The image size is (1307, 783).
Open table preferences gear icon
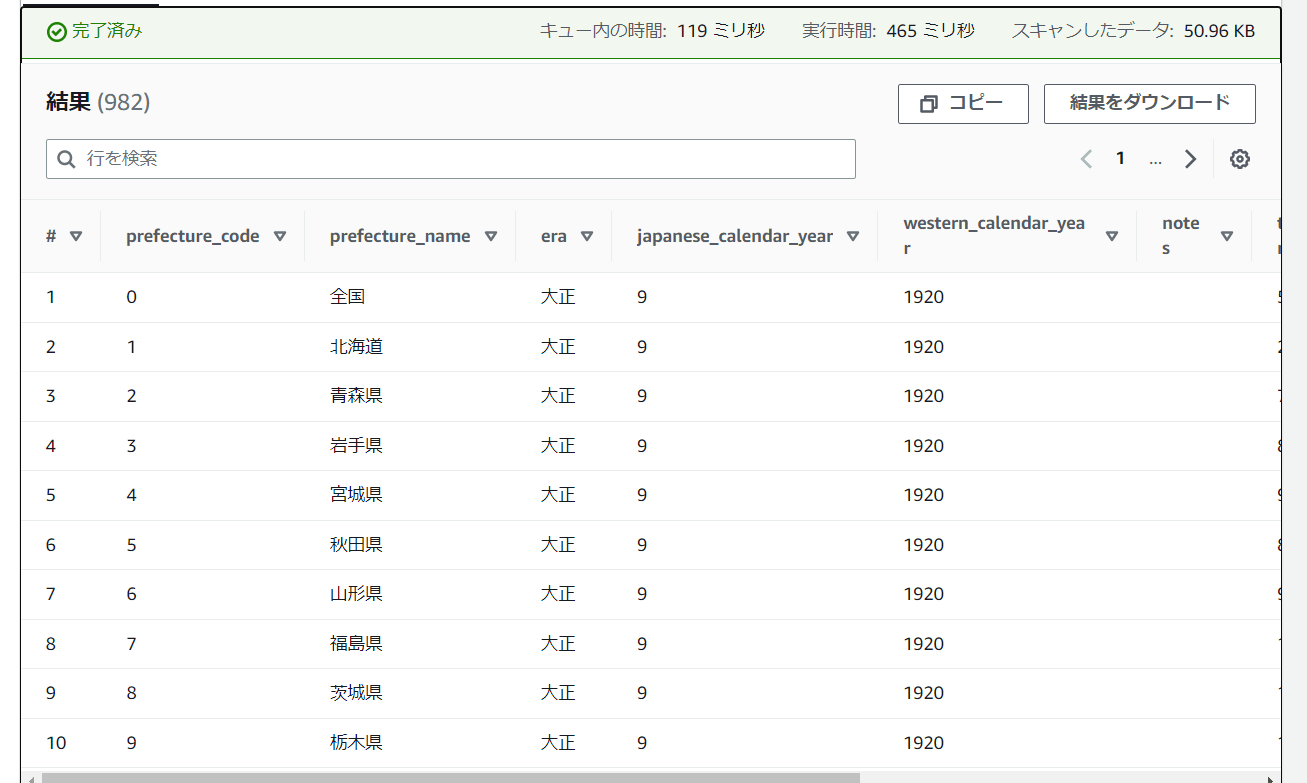click(x=1240, y=159)
